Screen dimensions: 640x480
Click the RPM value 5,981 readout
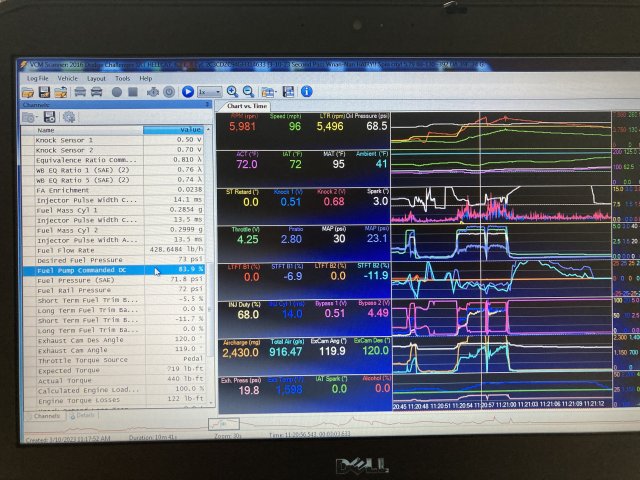pos(242,127)
